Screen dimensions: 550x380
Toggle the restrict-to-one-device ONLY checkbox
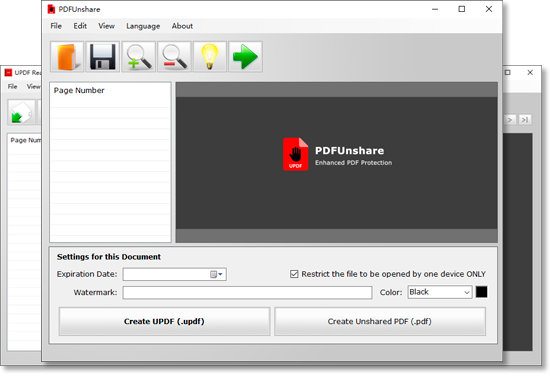[x=294, y=274]
